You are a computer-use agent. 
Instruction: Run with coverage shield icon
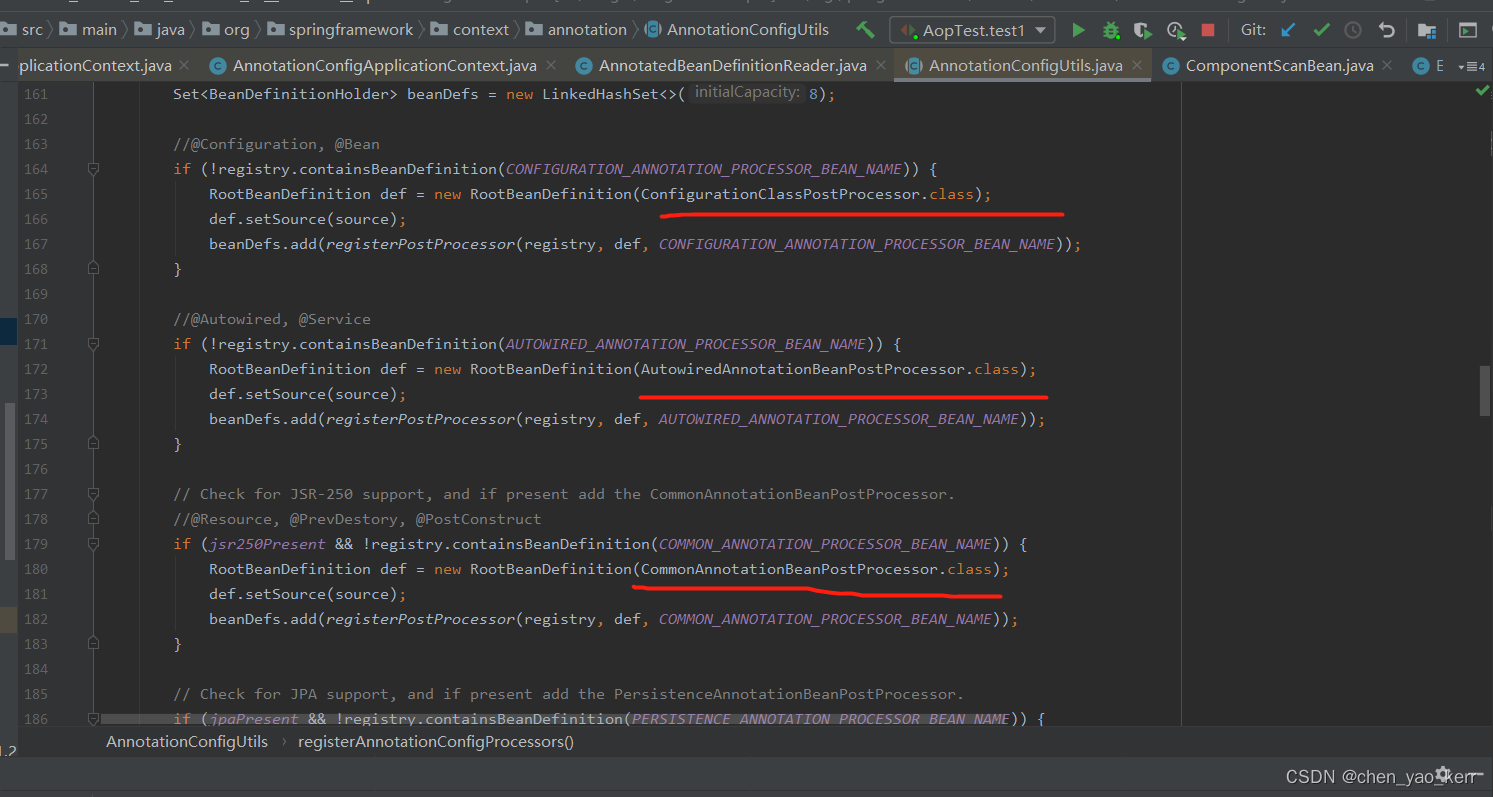click(1142, 30)
